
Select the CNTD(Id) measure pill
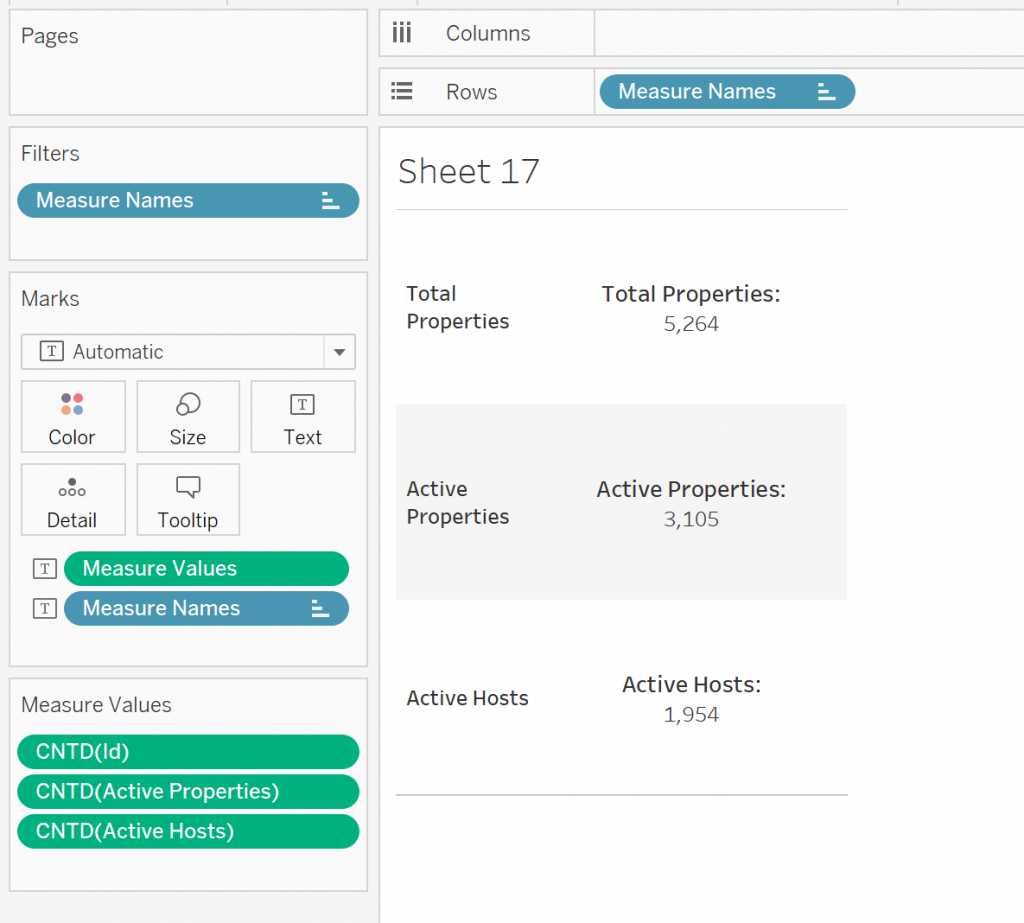pyautogui.click(x=188, y=752)
